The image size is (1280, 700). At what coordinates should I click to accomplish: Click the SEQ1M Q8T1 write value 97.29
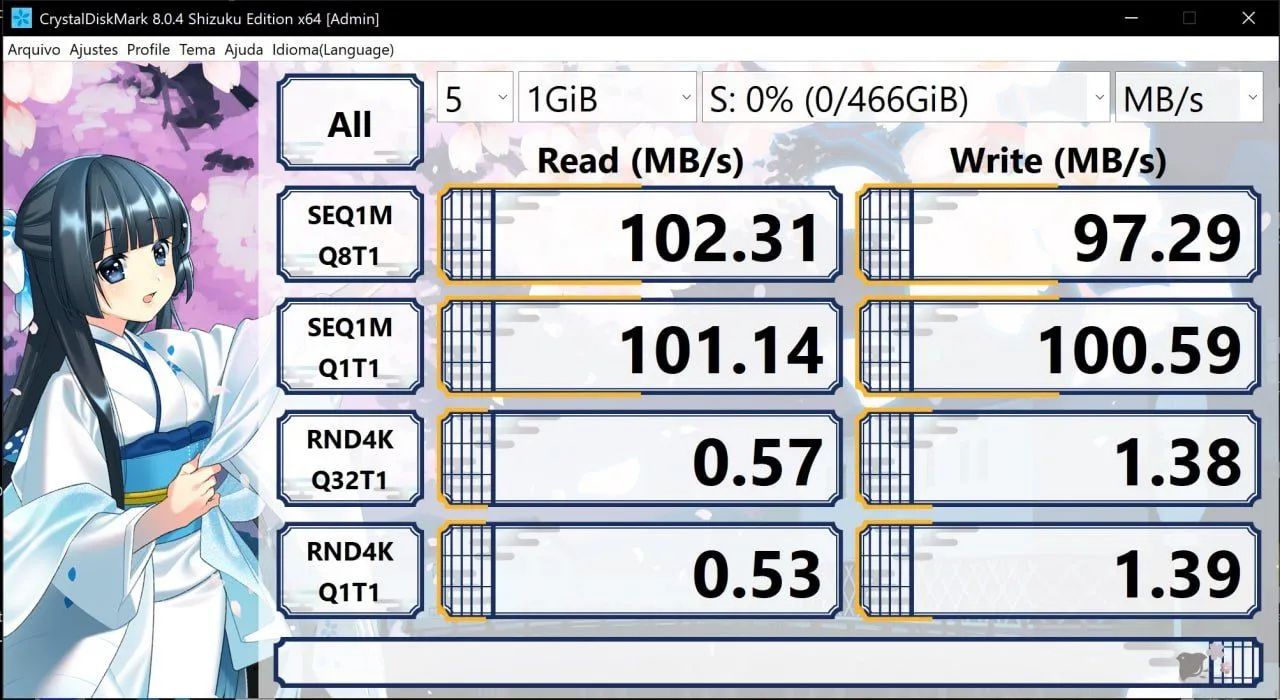click(1059, 236)
